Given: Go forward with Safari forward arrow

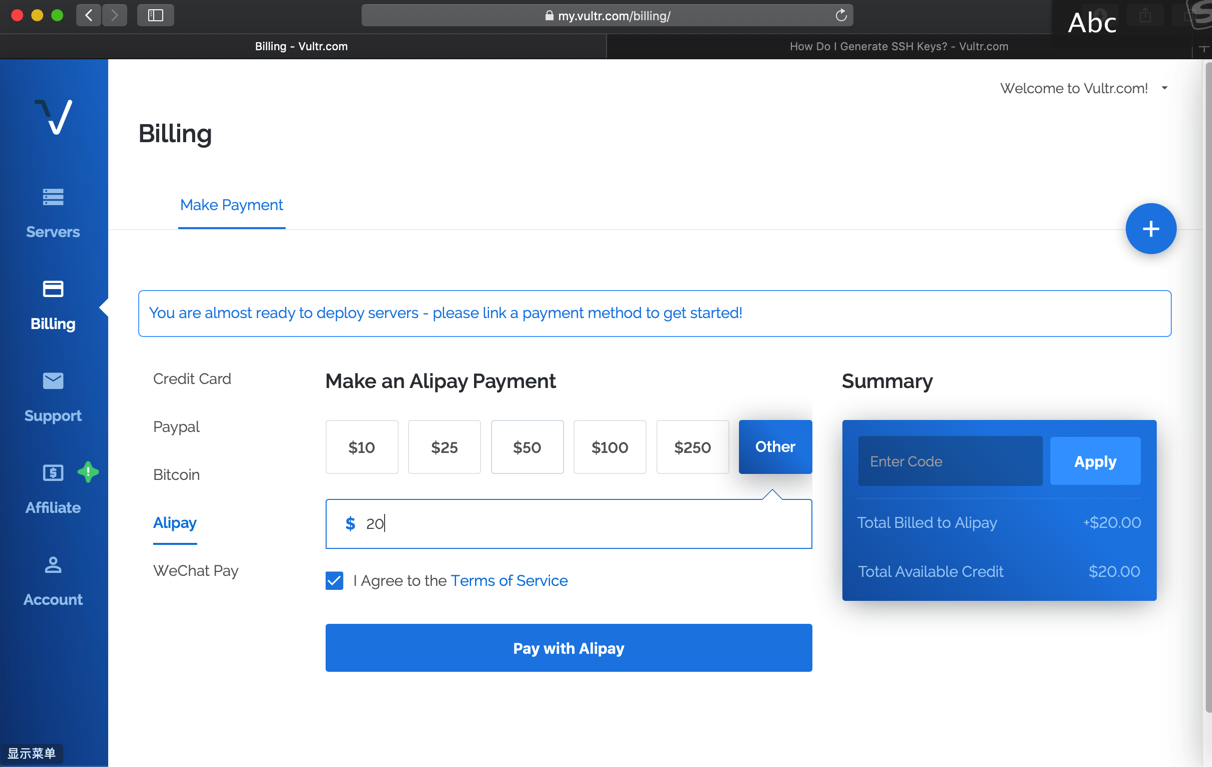Looking at the screenshot, I should 115,15.
